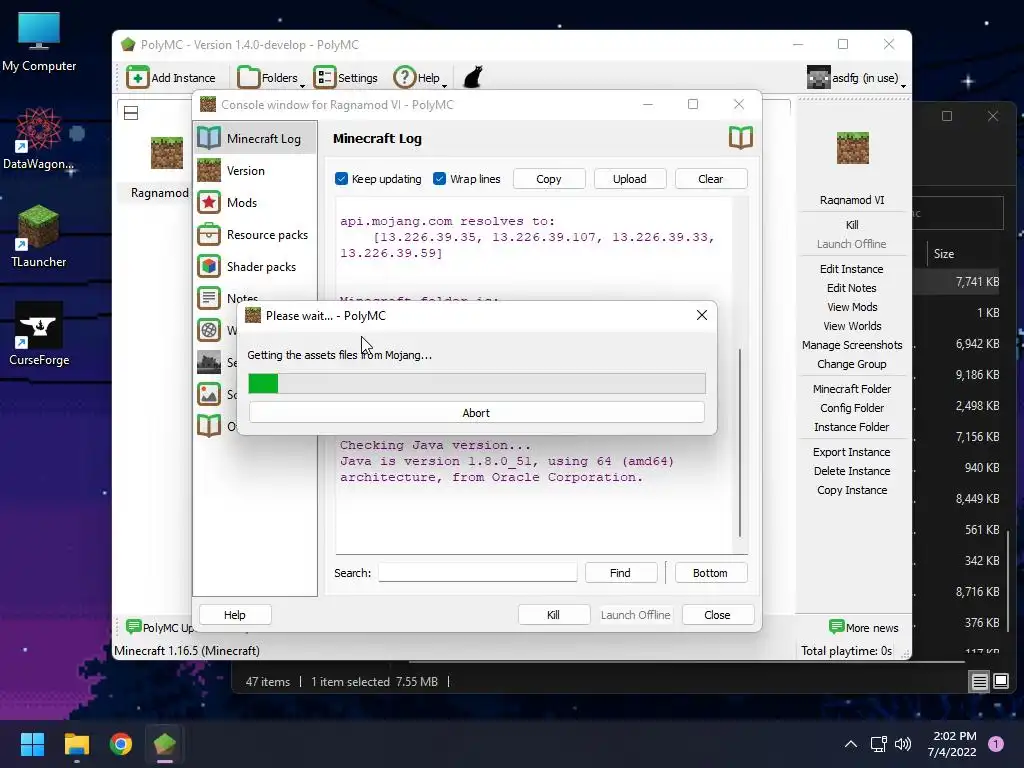This screenshot has height=768, width=1024.
Task: Open the Shader packs page
Action: coord(255,266)
